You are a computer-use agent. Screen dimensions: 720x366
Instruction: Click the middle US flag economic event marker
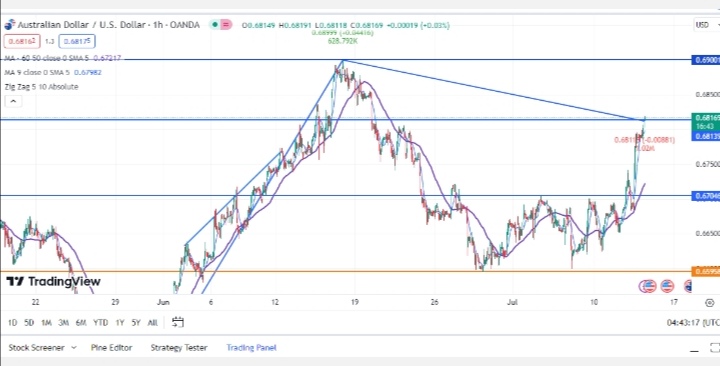coord(667,287)
